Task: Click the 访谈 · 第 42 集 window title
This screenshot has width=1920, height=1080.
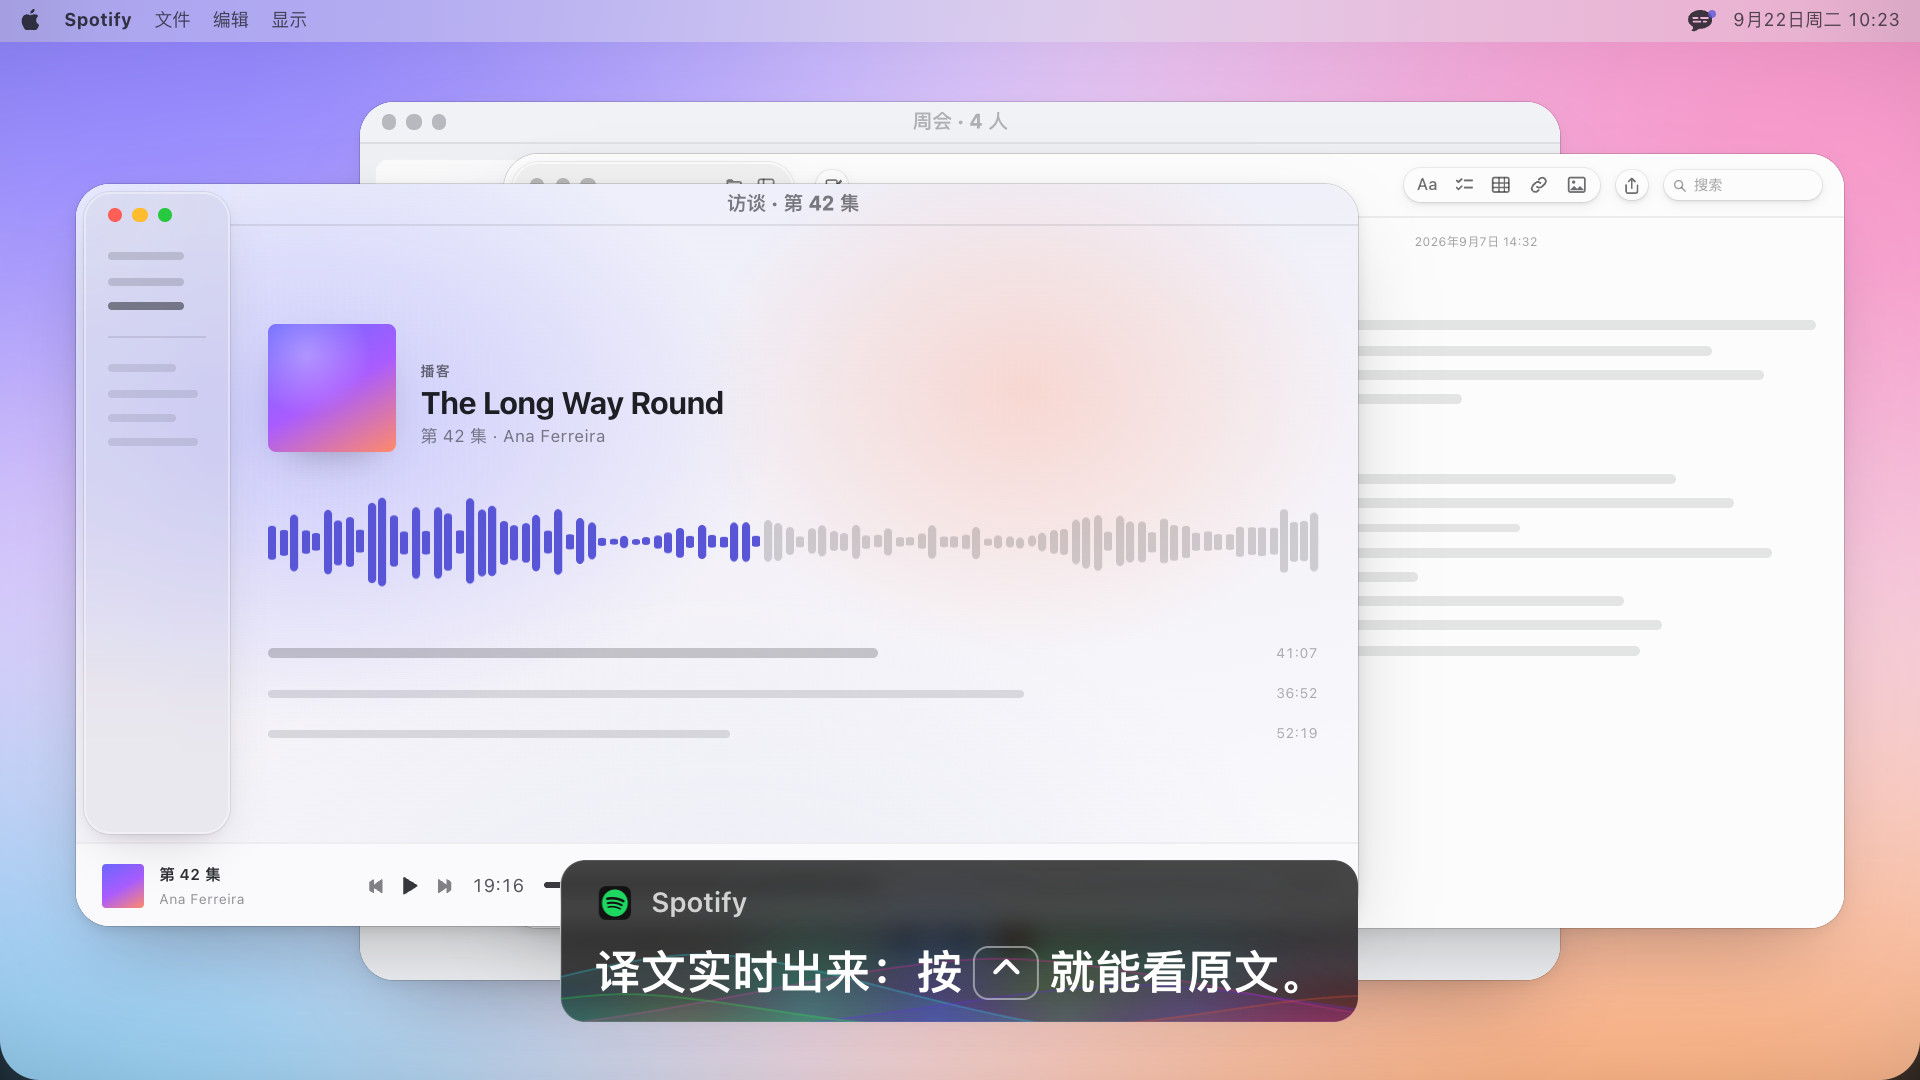Action: [793, 204]
